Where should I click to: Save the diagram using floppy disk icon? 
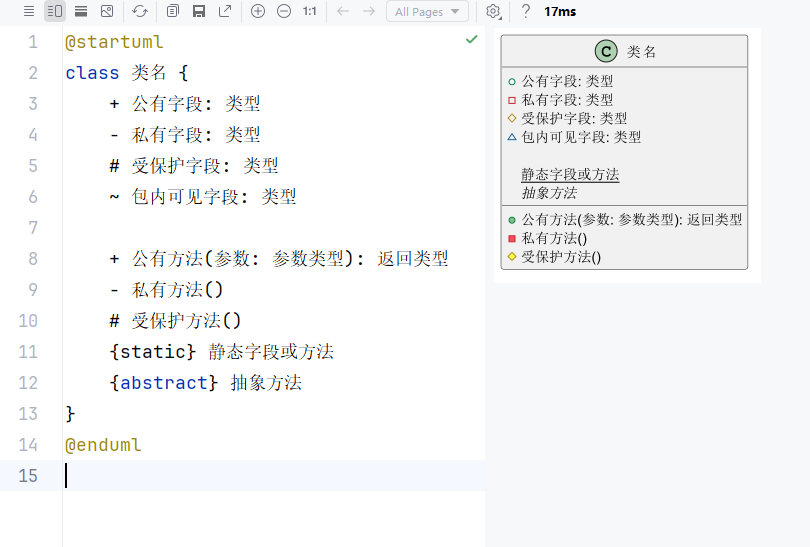tap(199, 11)
